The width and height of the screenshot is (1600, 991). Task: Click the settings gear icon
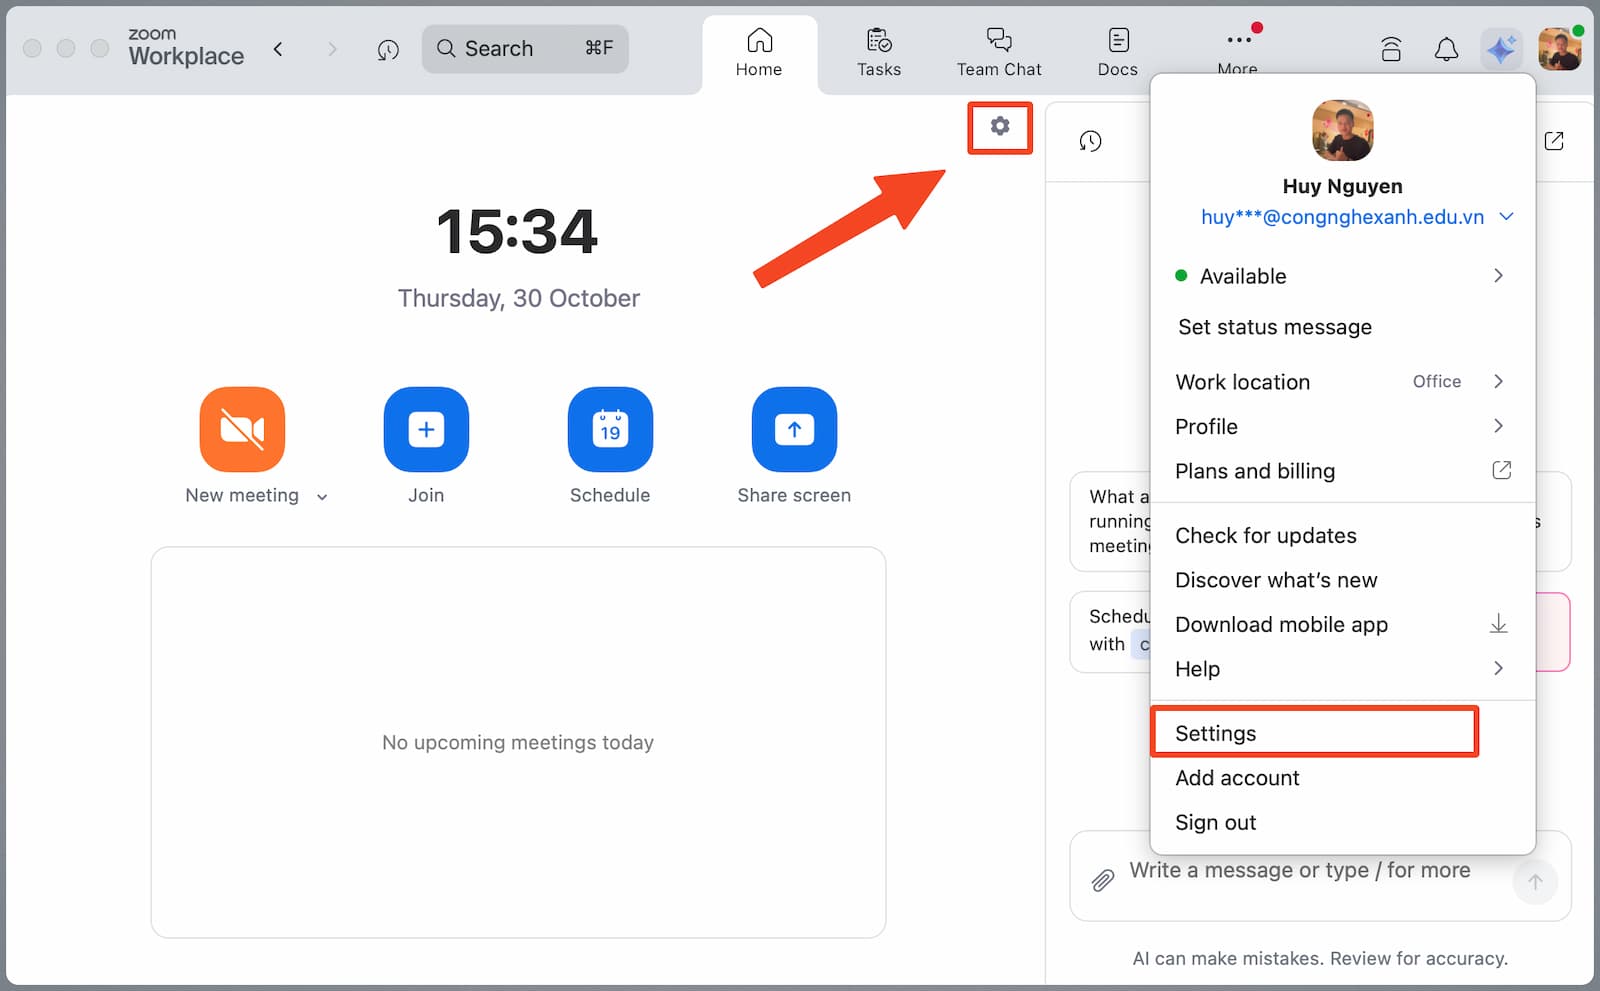(999, 127)
